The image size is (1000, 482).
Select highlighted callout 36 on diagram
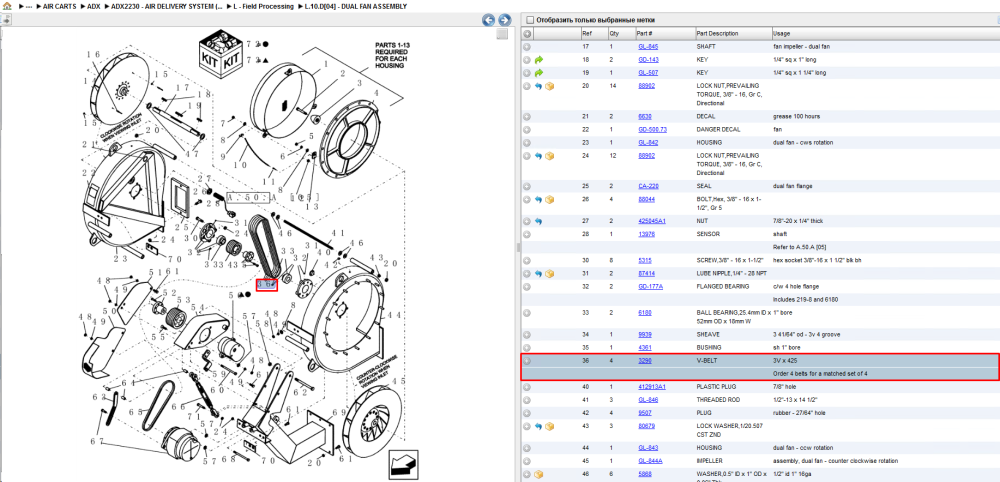tap(267, 285)
